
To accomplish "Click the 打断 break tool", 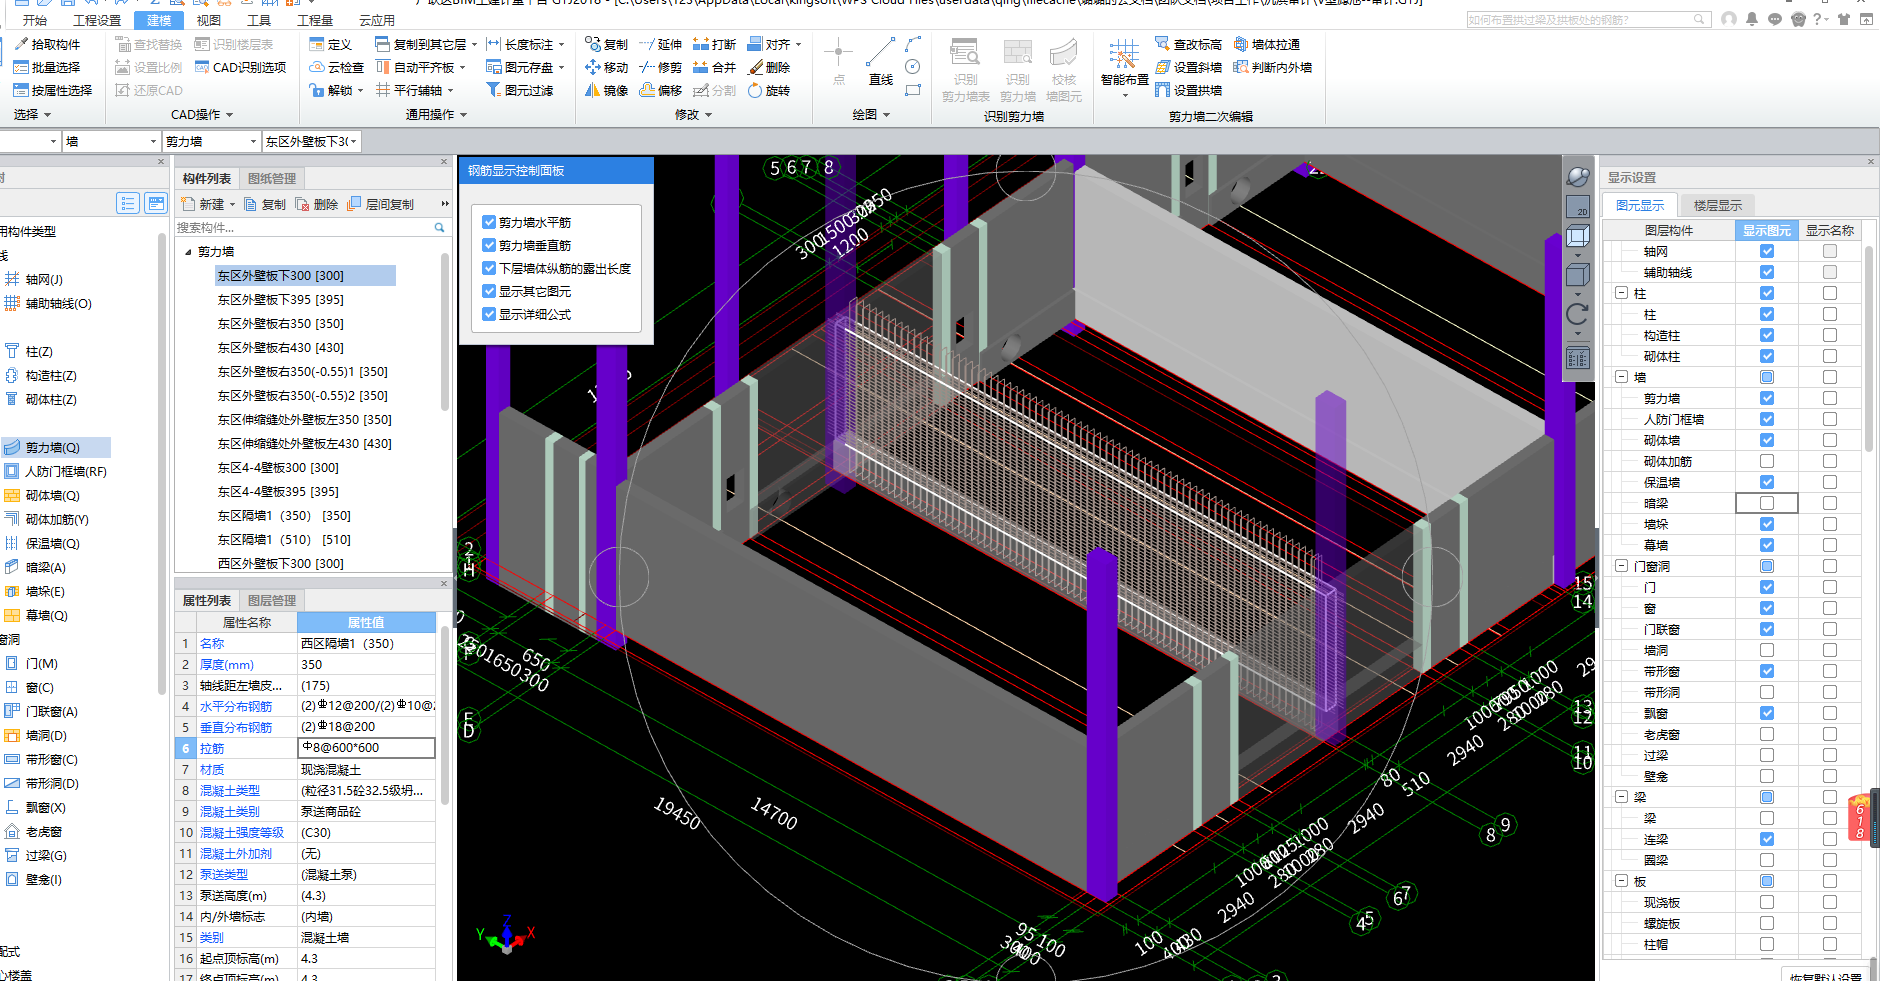I will point(715,44).
